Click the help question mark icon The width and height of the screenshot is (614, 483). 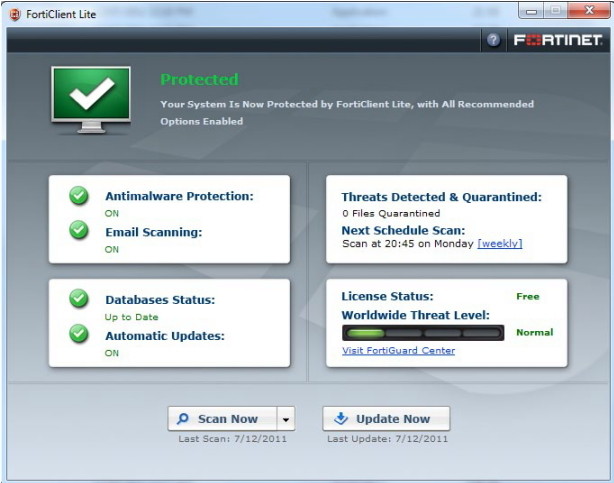pos(494,40)
